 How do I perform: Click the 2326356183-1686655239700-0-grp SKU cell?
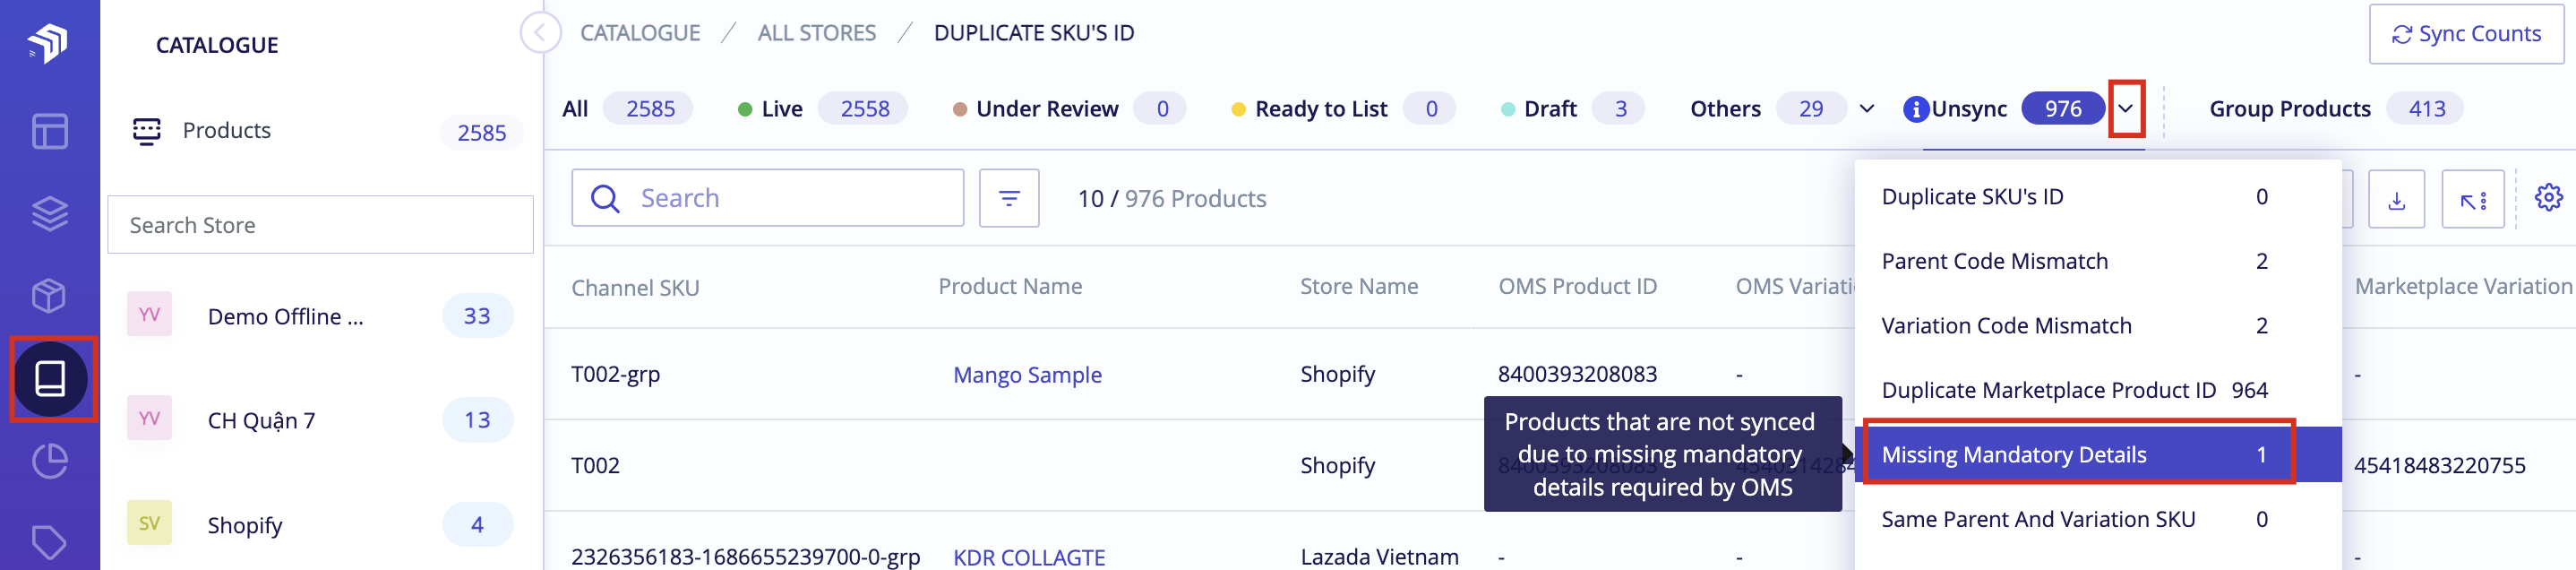(x=745, y=557)
